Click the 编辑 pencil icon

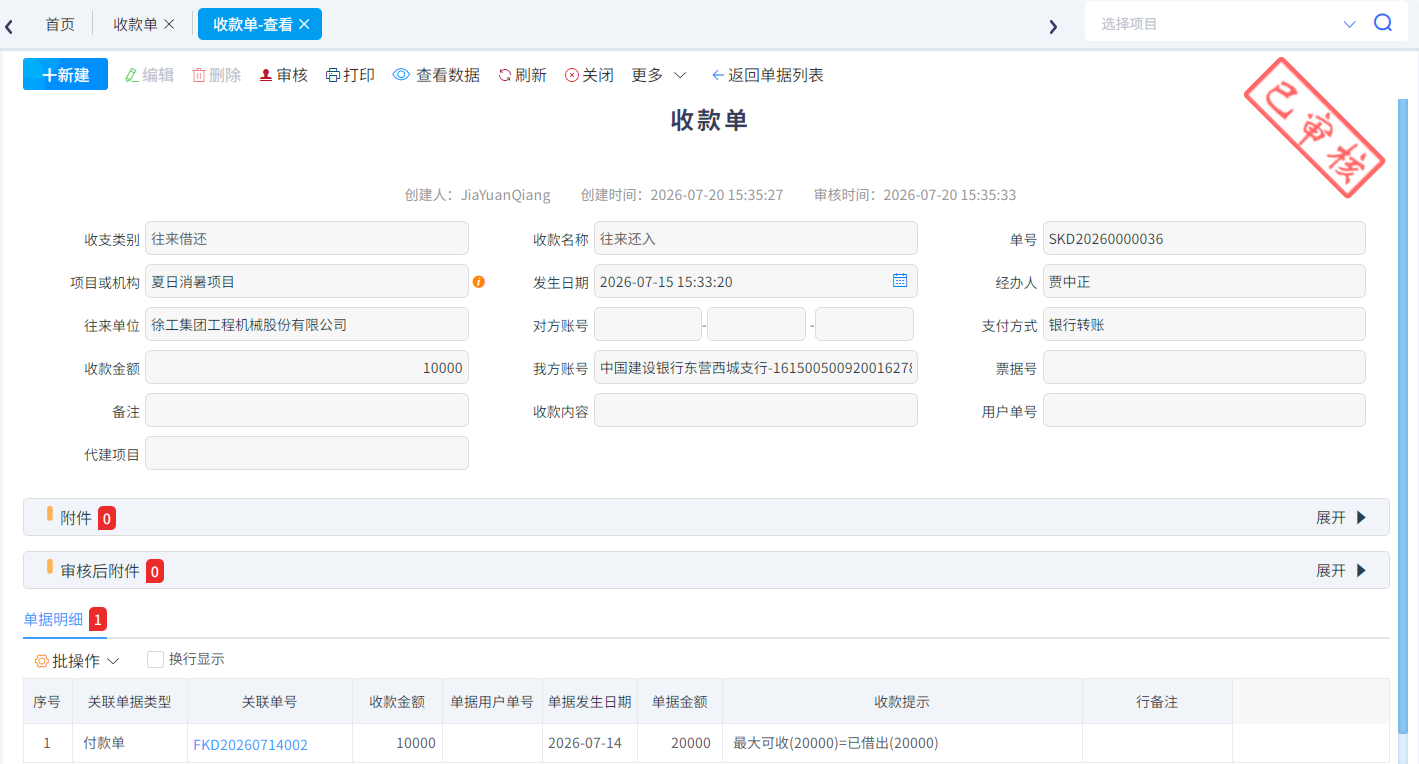click(x=131, y=75)
